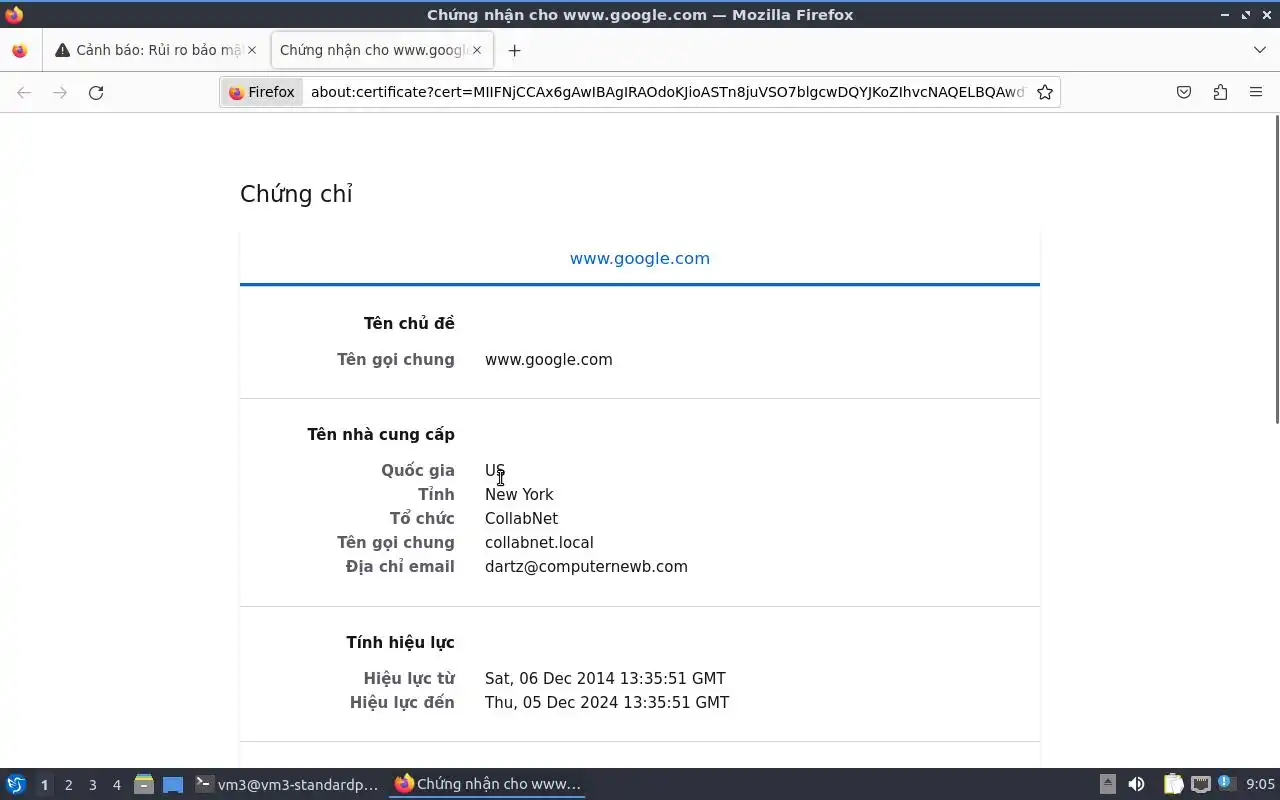This screenshot has height=800, width=1280.
Task: Open the Firefox hamburger menu
Action: tap(1256, 92)
